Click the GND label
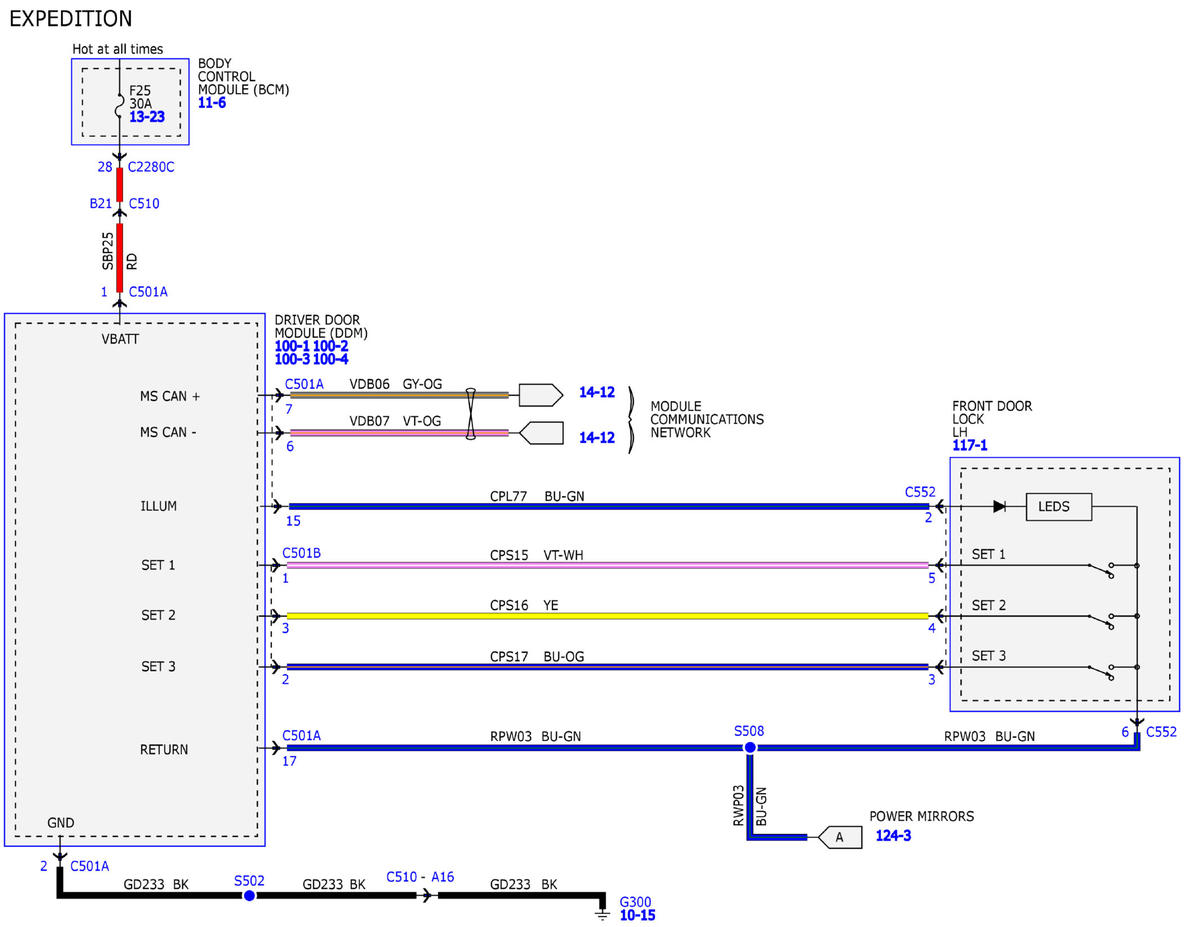Viewport: 1200px width, 927px height. (x=61, y=823)
